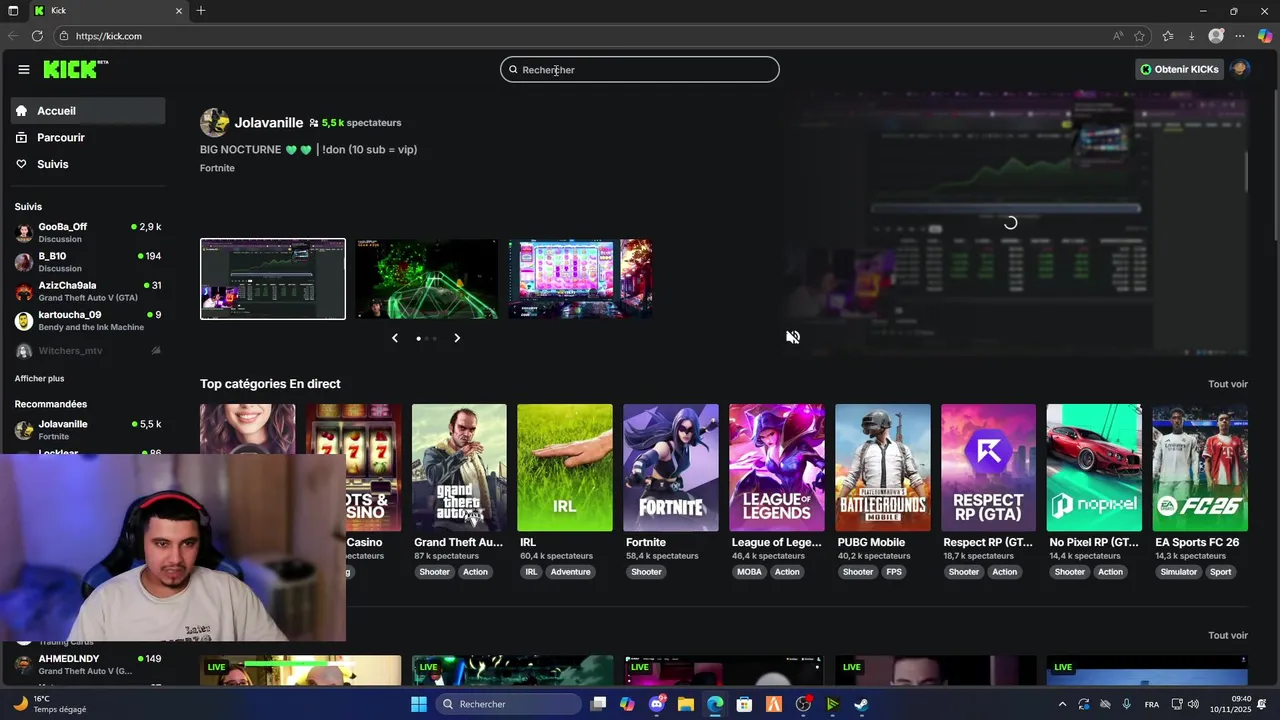Open AHMEDLNDY recommended channel

[89, 665]
